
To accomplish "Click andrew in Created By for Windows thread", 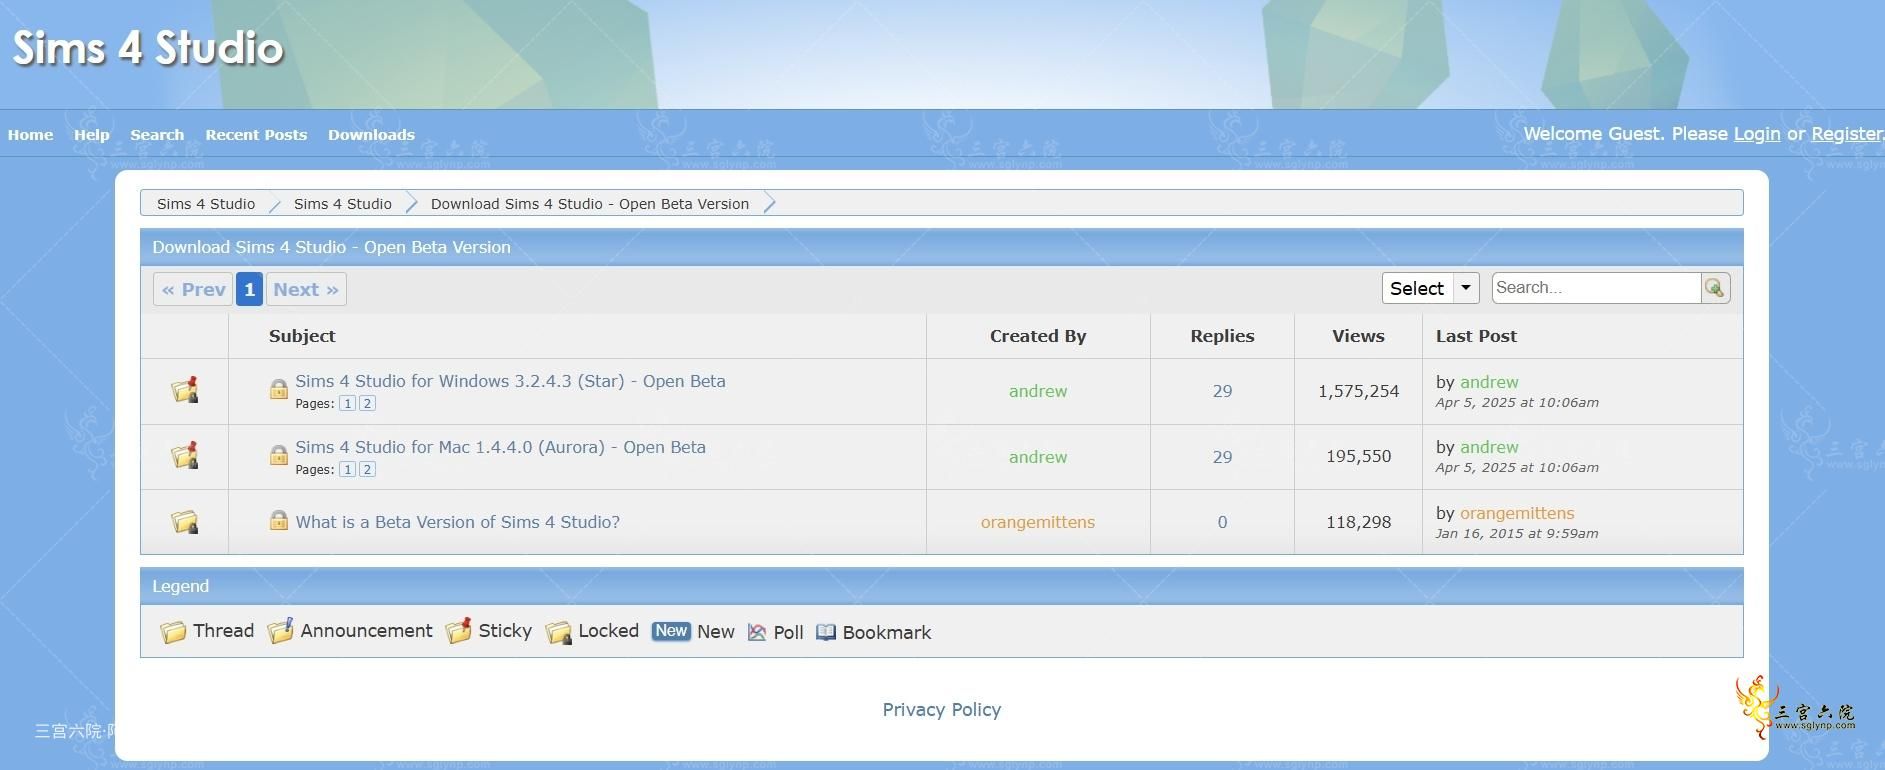I will [1038, 391].
